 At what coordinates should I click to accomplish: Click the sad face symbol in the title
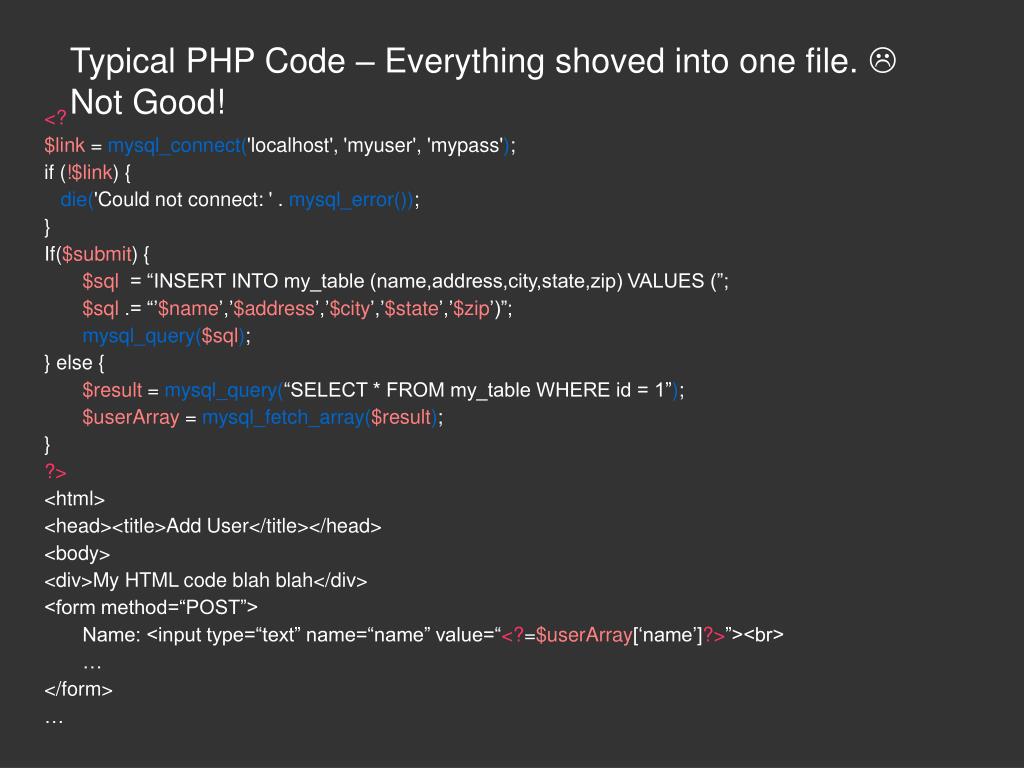pyautogui.click(x=882, y=61)
